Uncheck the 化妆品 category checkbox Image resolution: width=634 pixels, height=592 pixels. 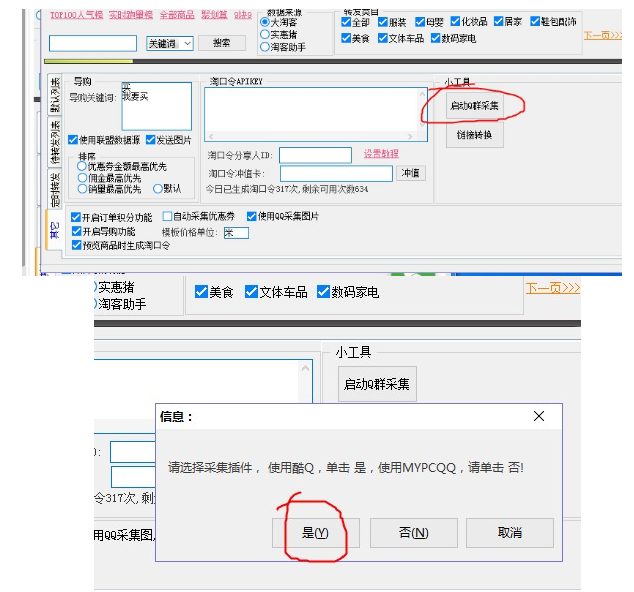[x=456, y=22]
